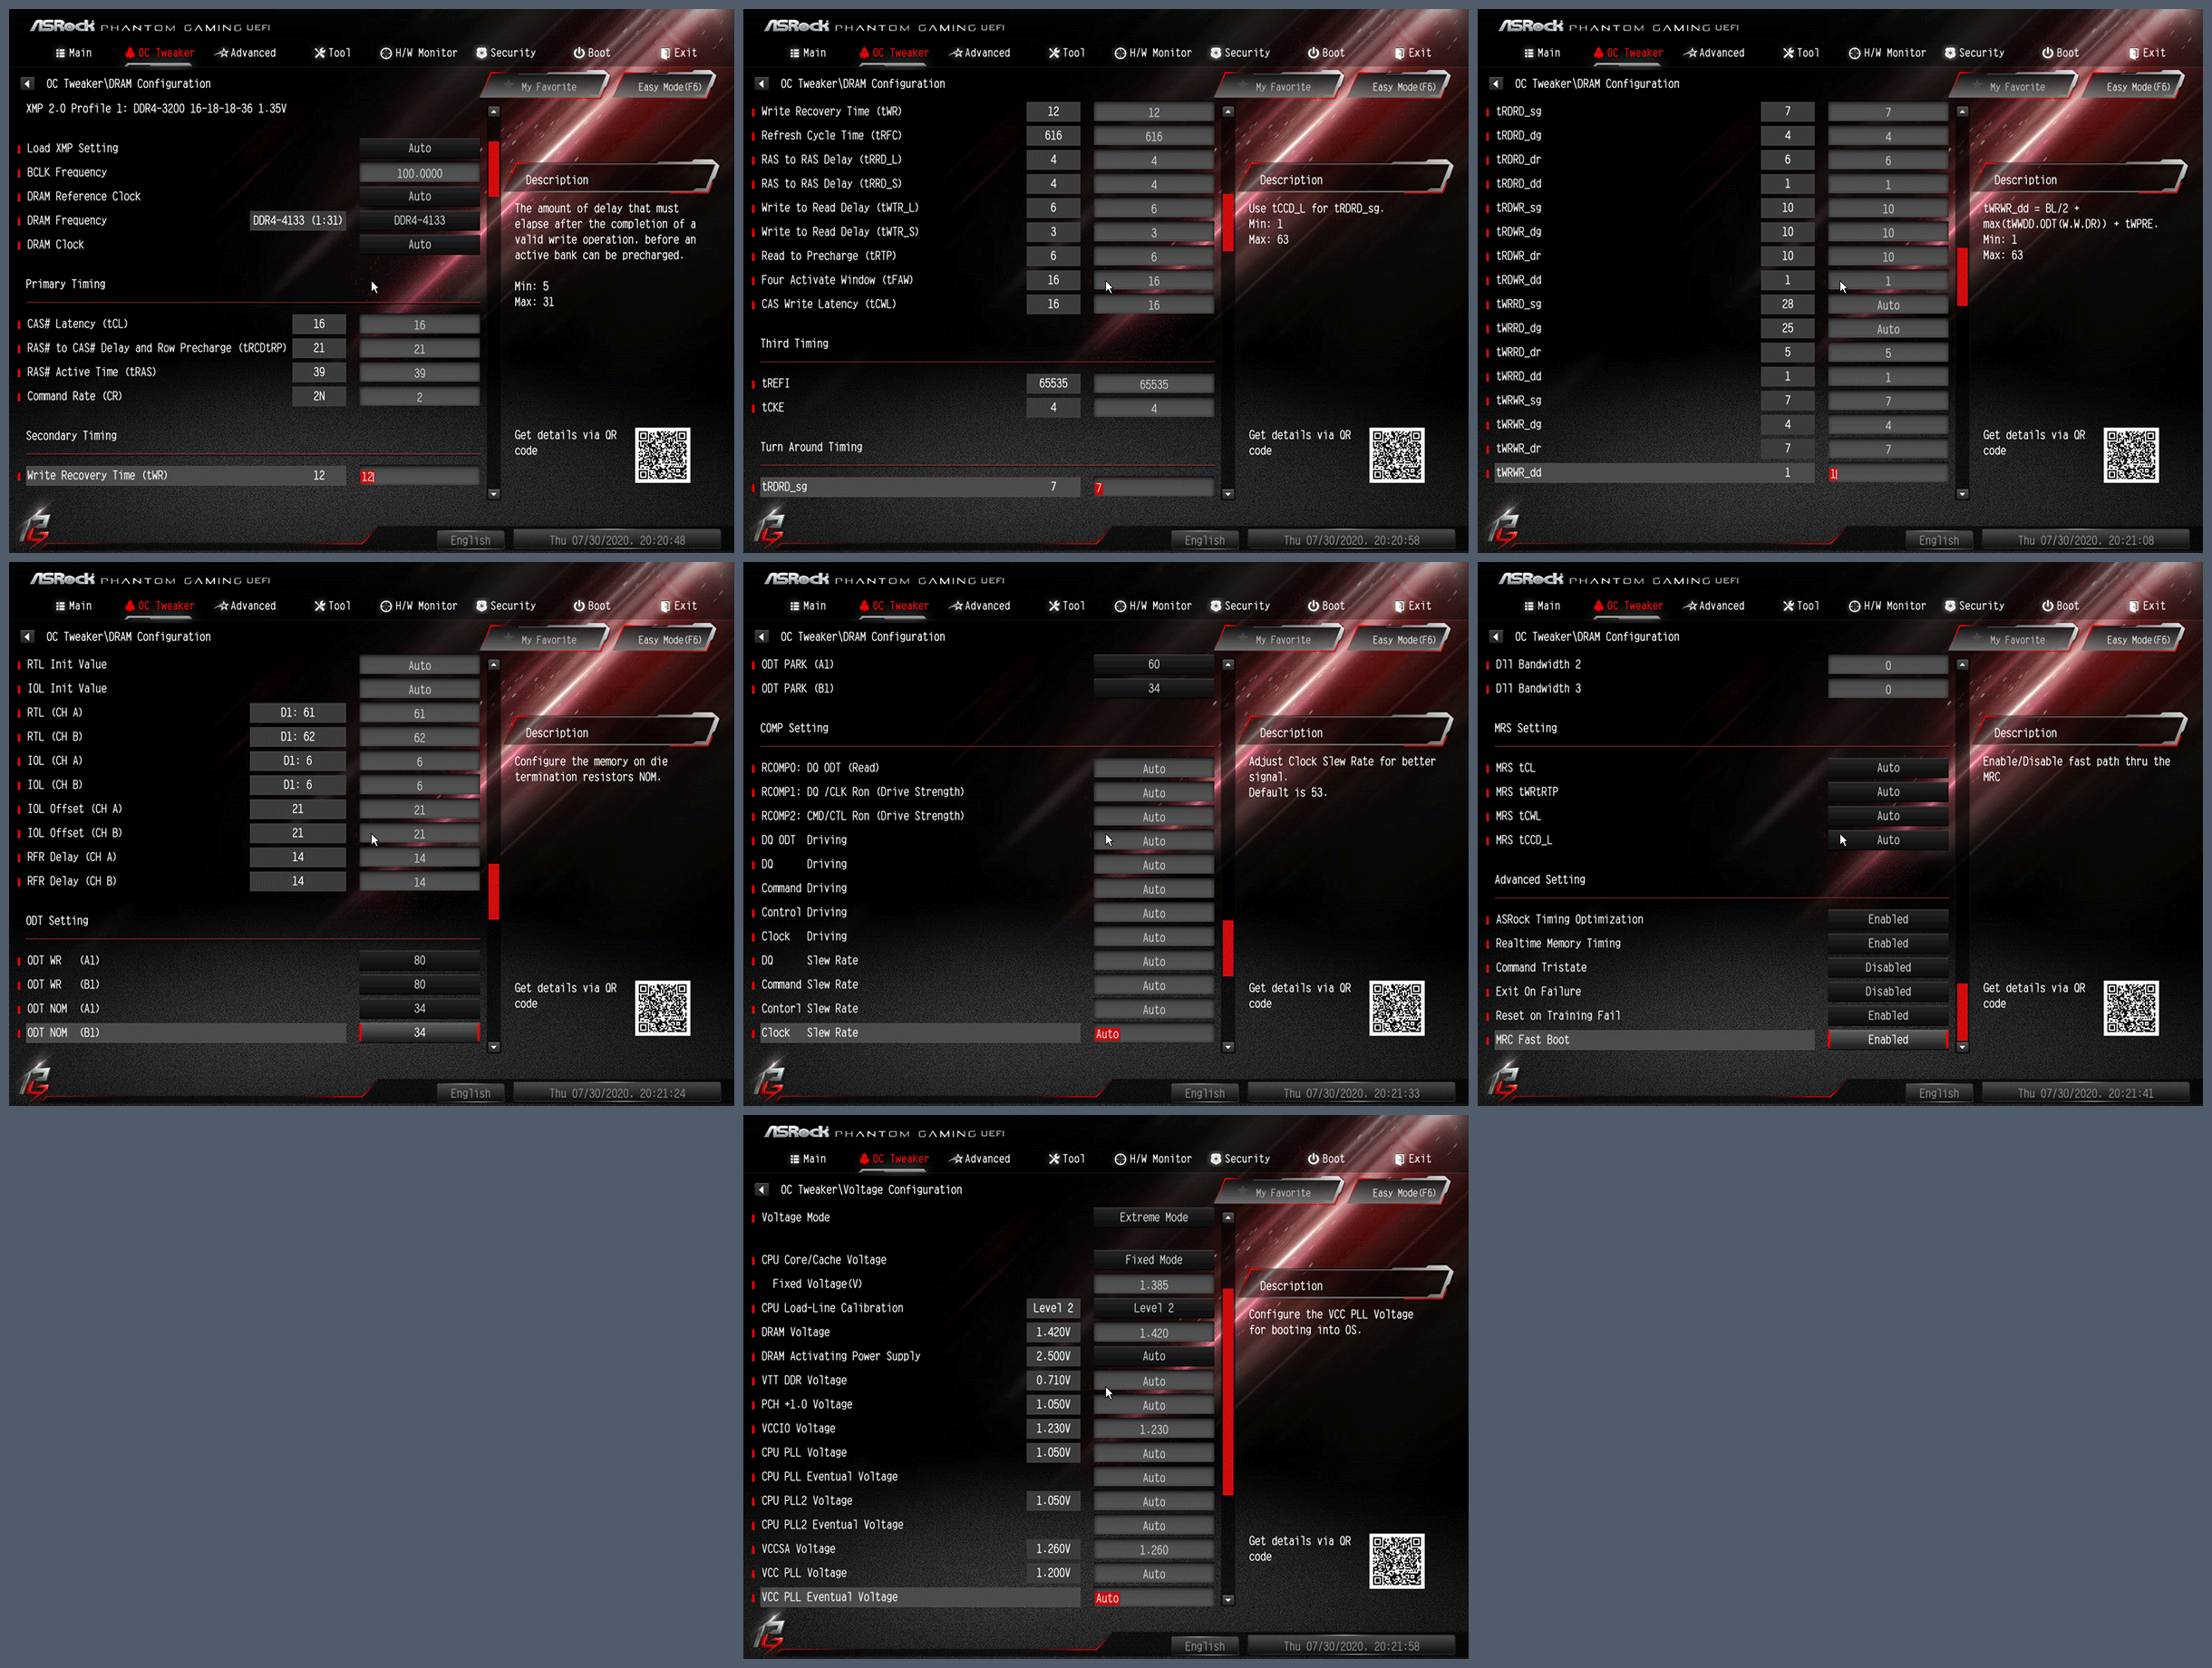
Task: Click Easy Mode(F6) in Voltage Configuration screen
Action: [1403, 1193]
